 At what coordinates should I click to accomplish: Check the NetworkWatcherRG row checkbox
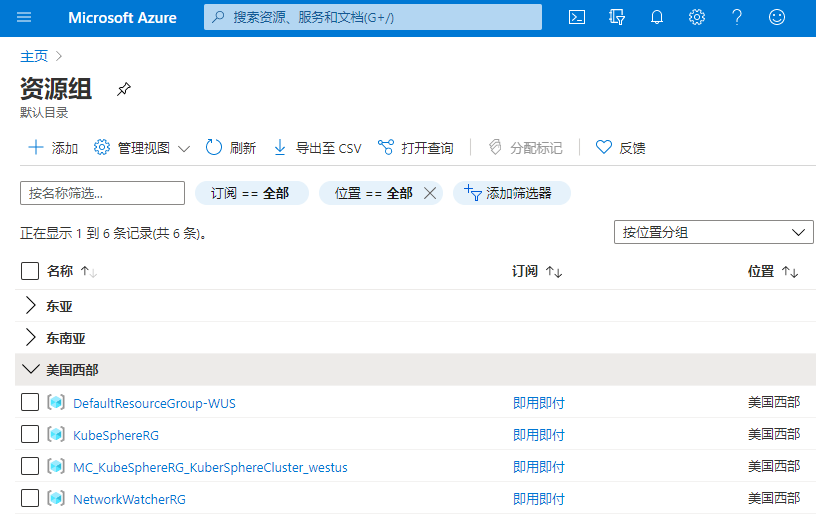(x=30, y=498)
